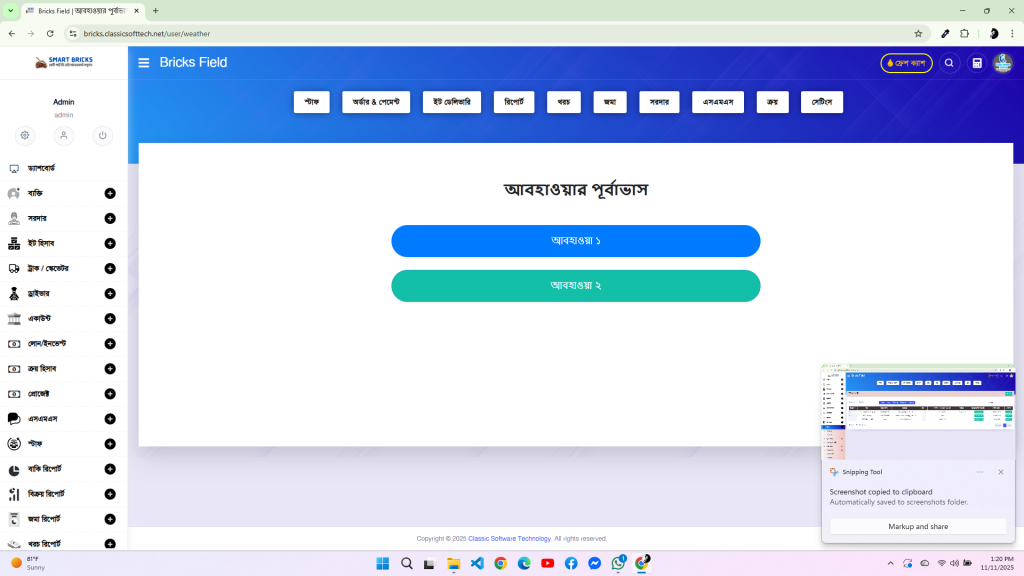
Task: Click the profile icon under Admin
Action: (64, 135)
